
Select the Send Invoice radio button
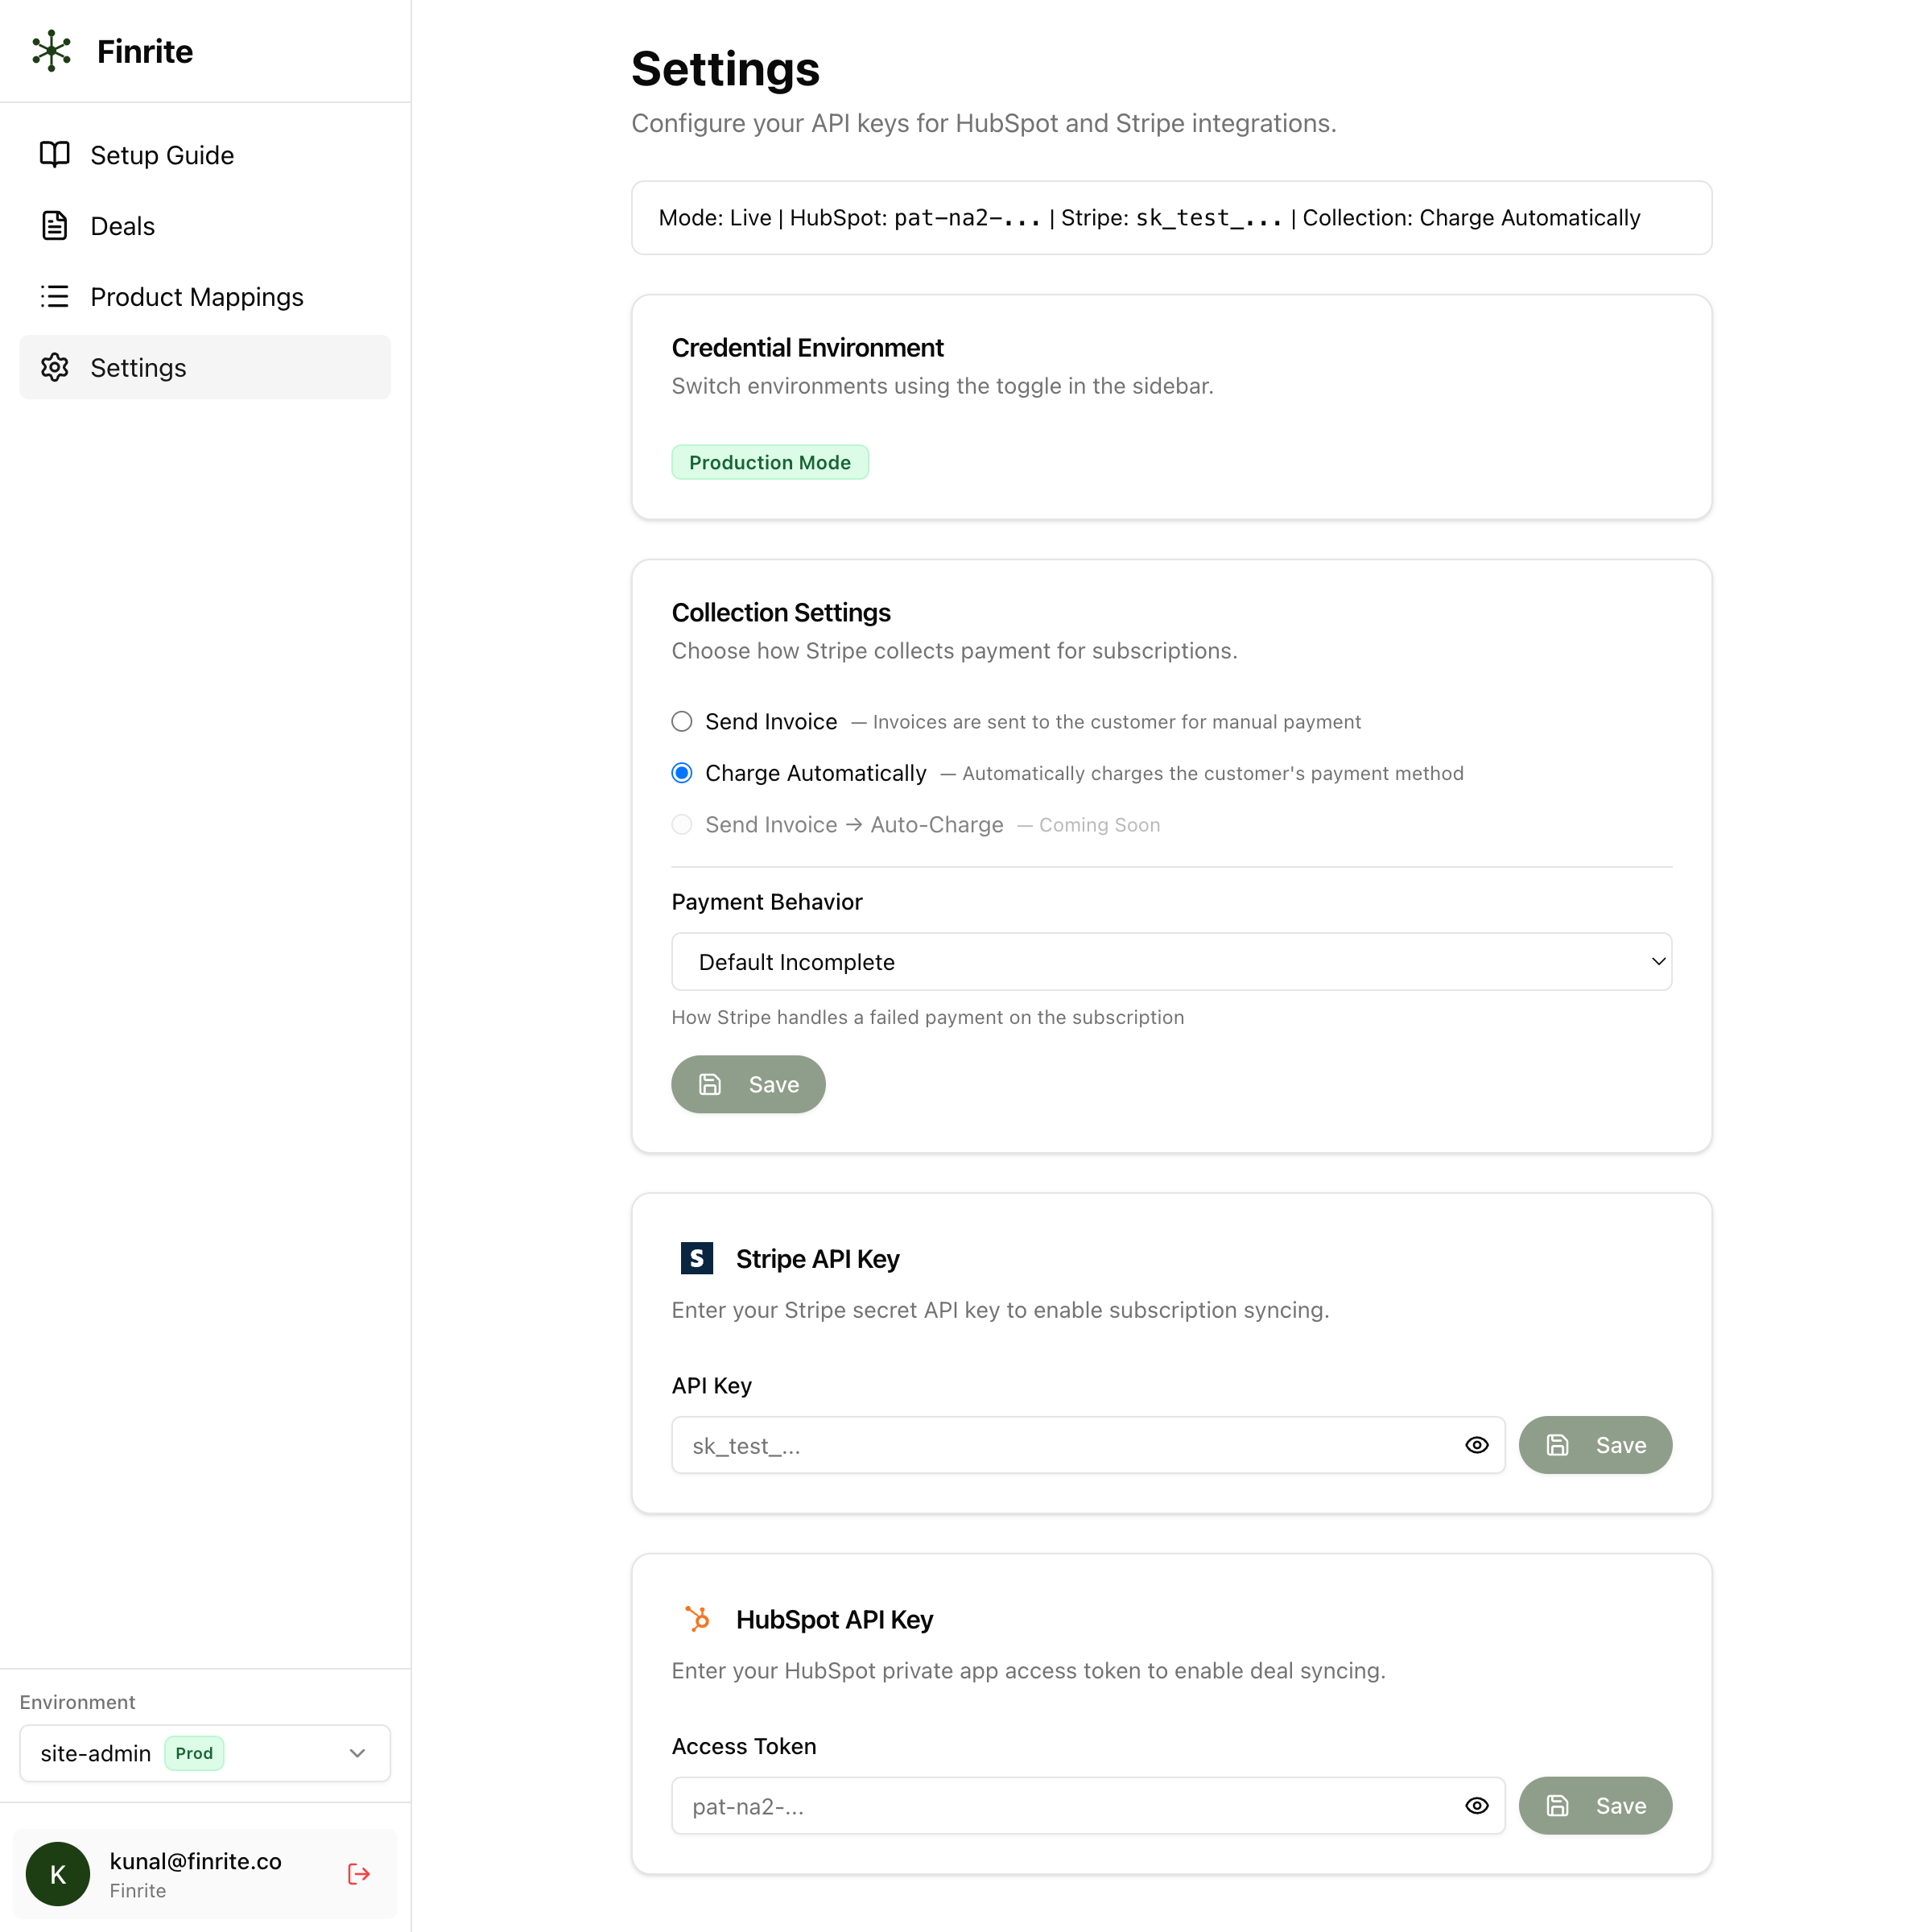tap(681, 721)
